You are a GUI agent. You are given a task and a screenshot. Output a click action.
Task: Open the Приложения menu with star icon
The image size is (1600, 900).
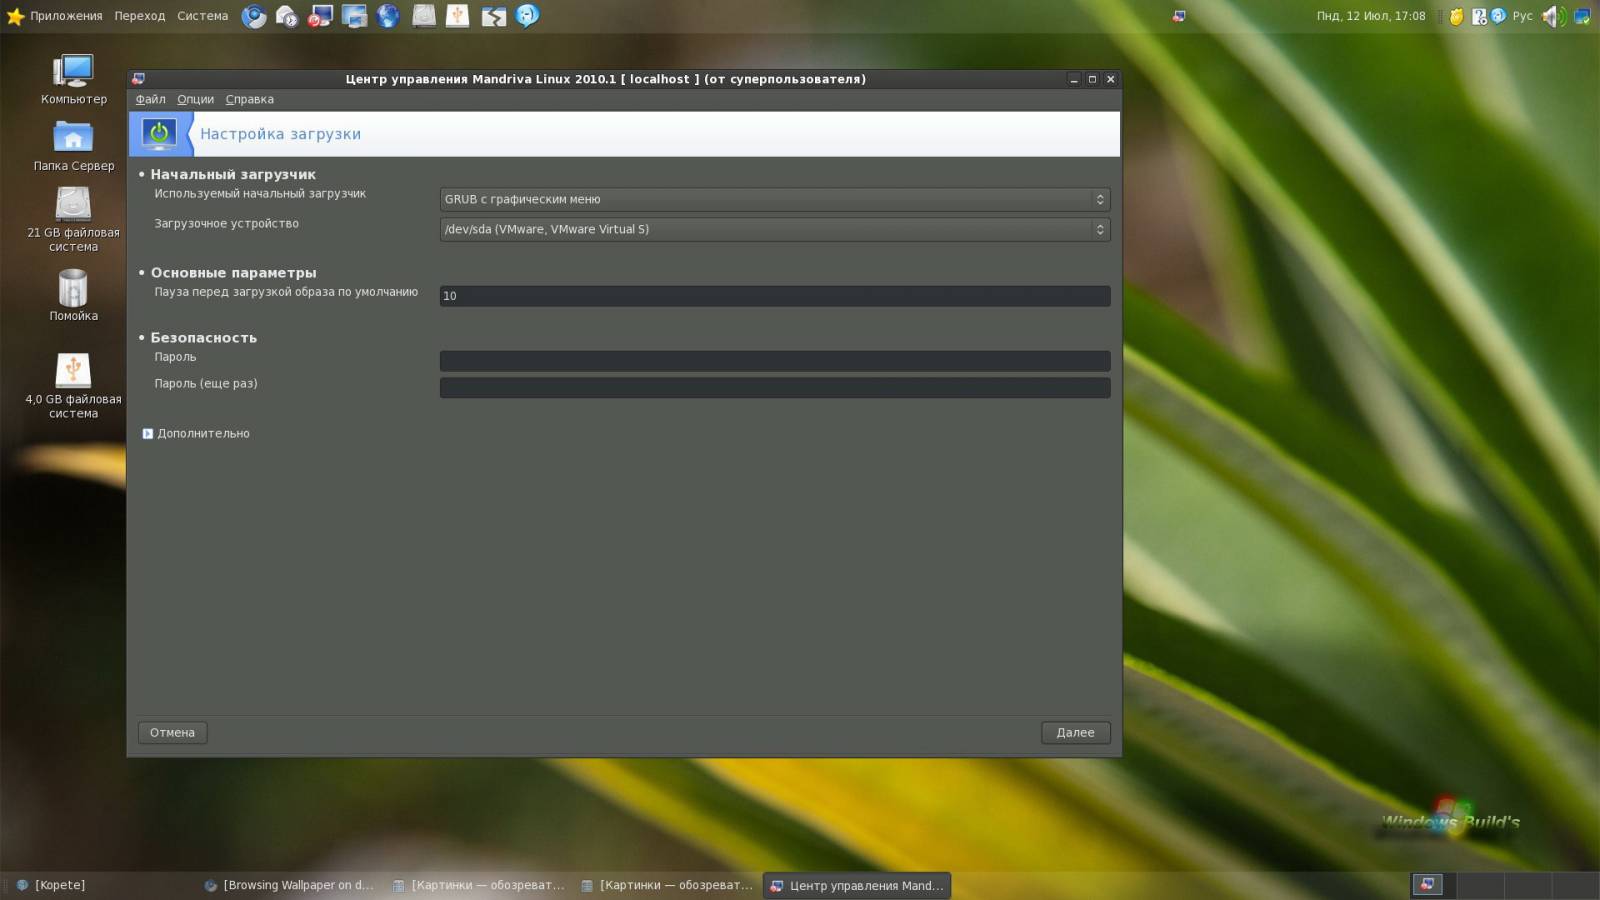tap(55, 16)
